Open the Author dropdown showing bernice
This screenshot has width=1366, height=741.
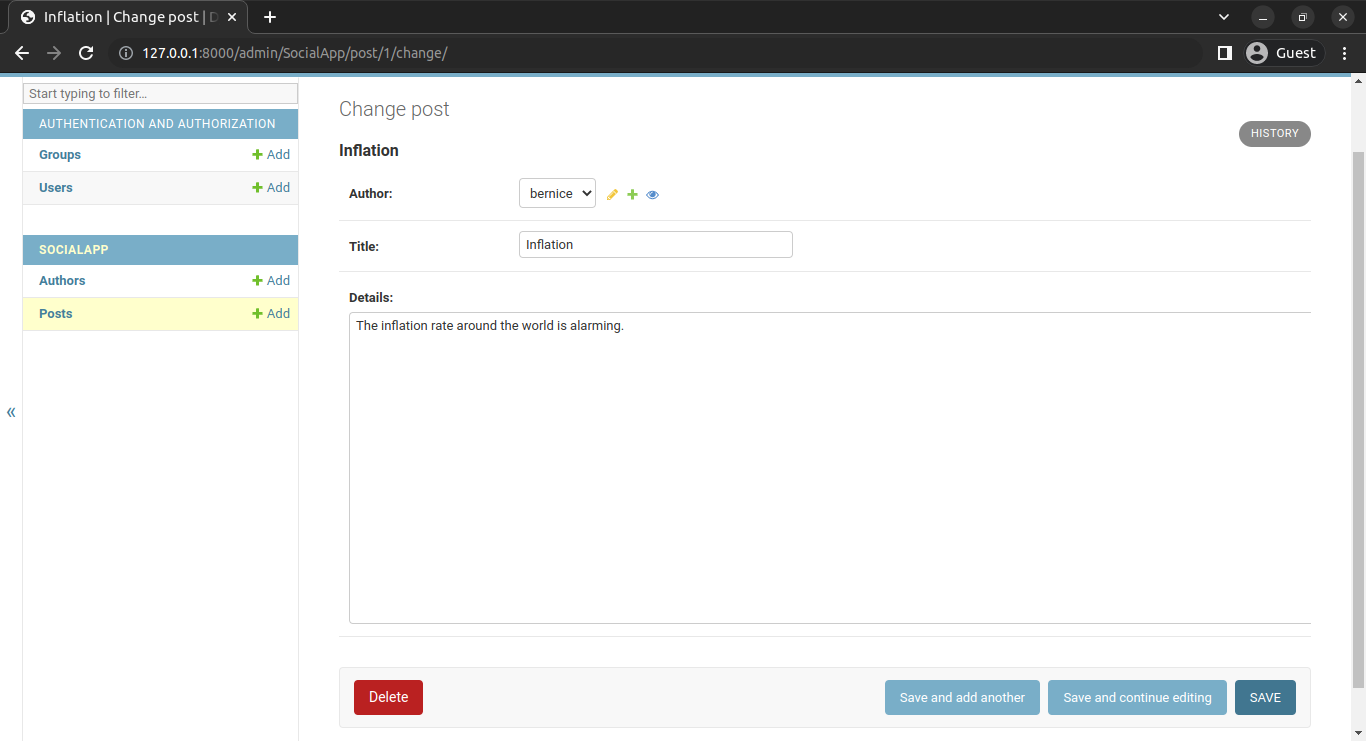point(557,194)
